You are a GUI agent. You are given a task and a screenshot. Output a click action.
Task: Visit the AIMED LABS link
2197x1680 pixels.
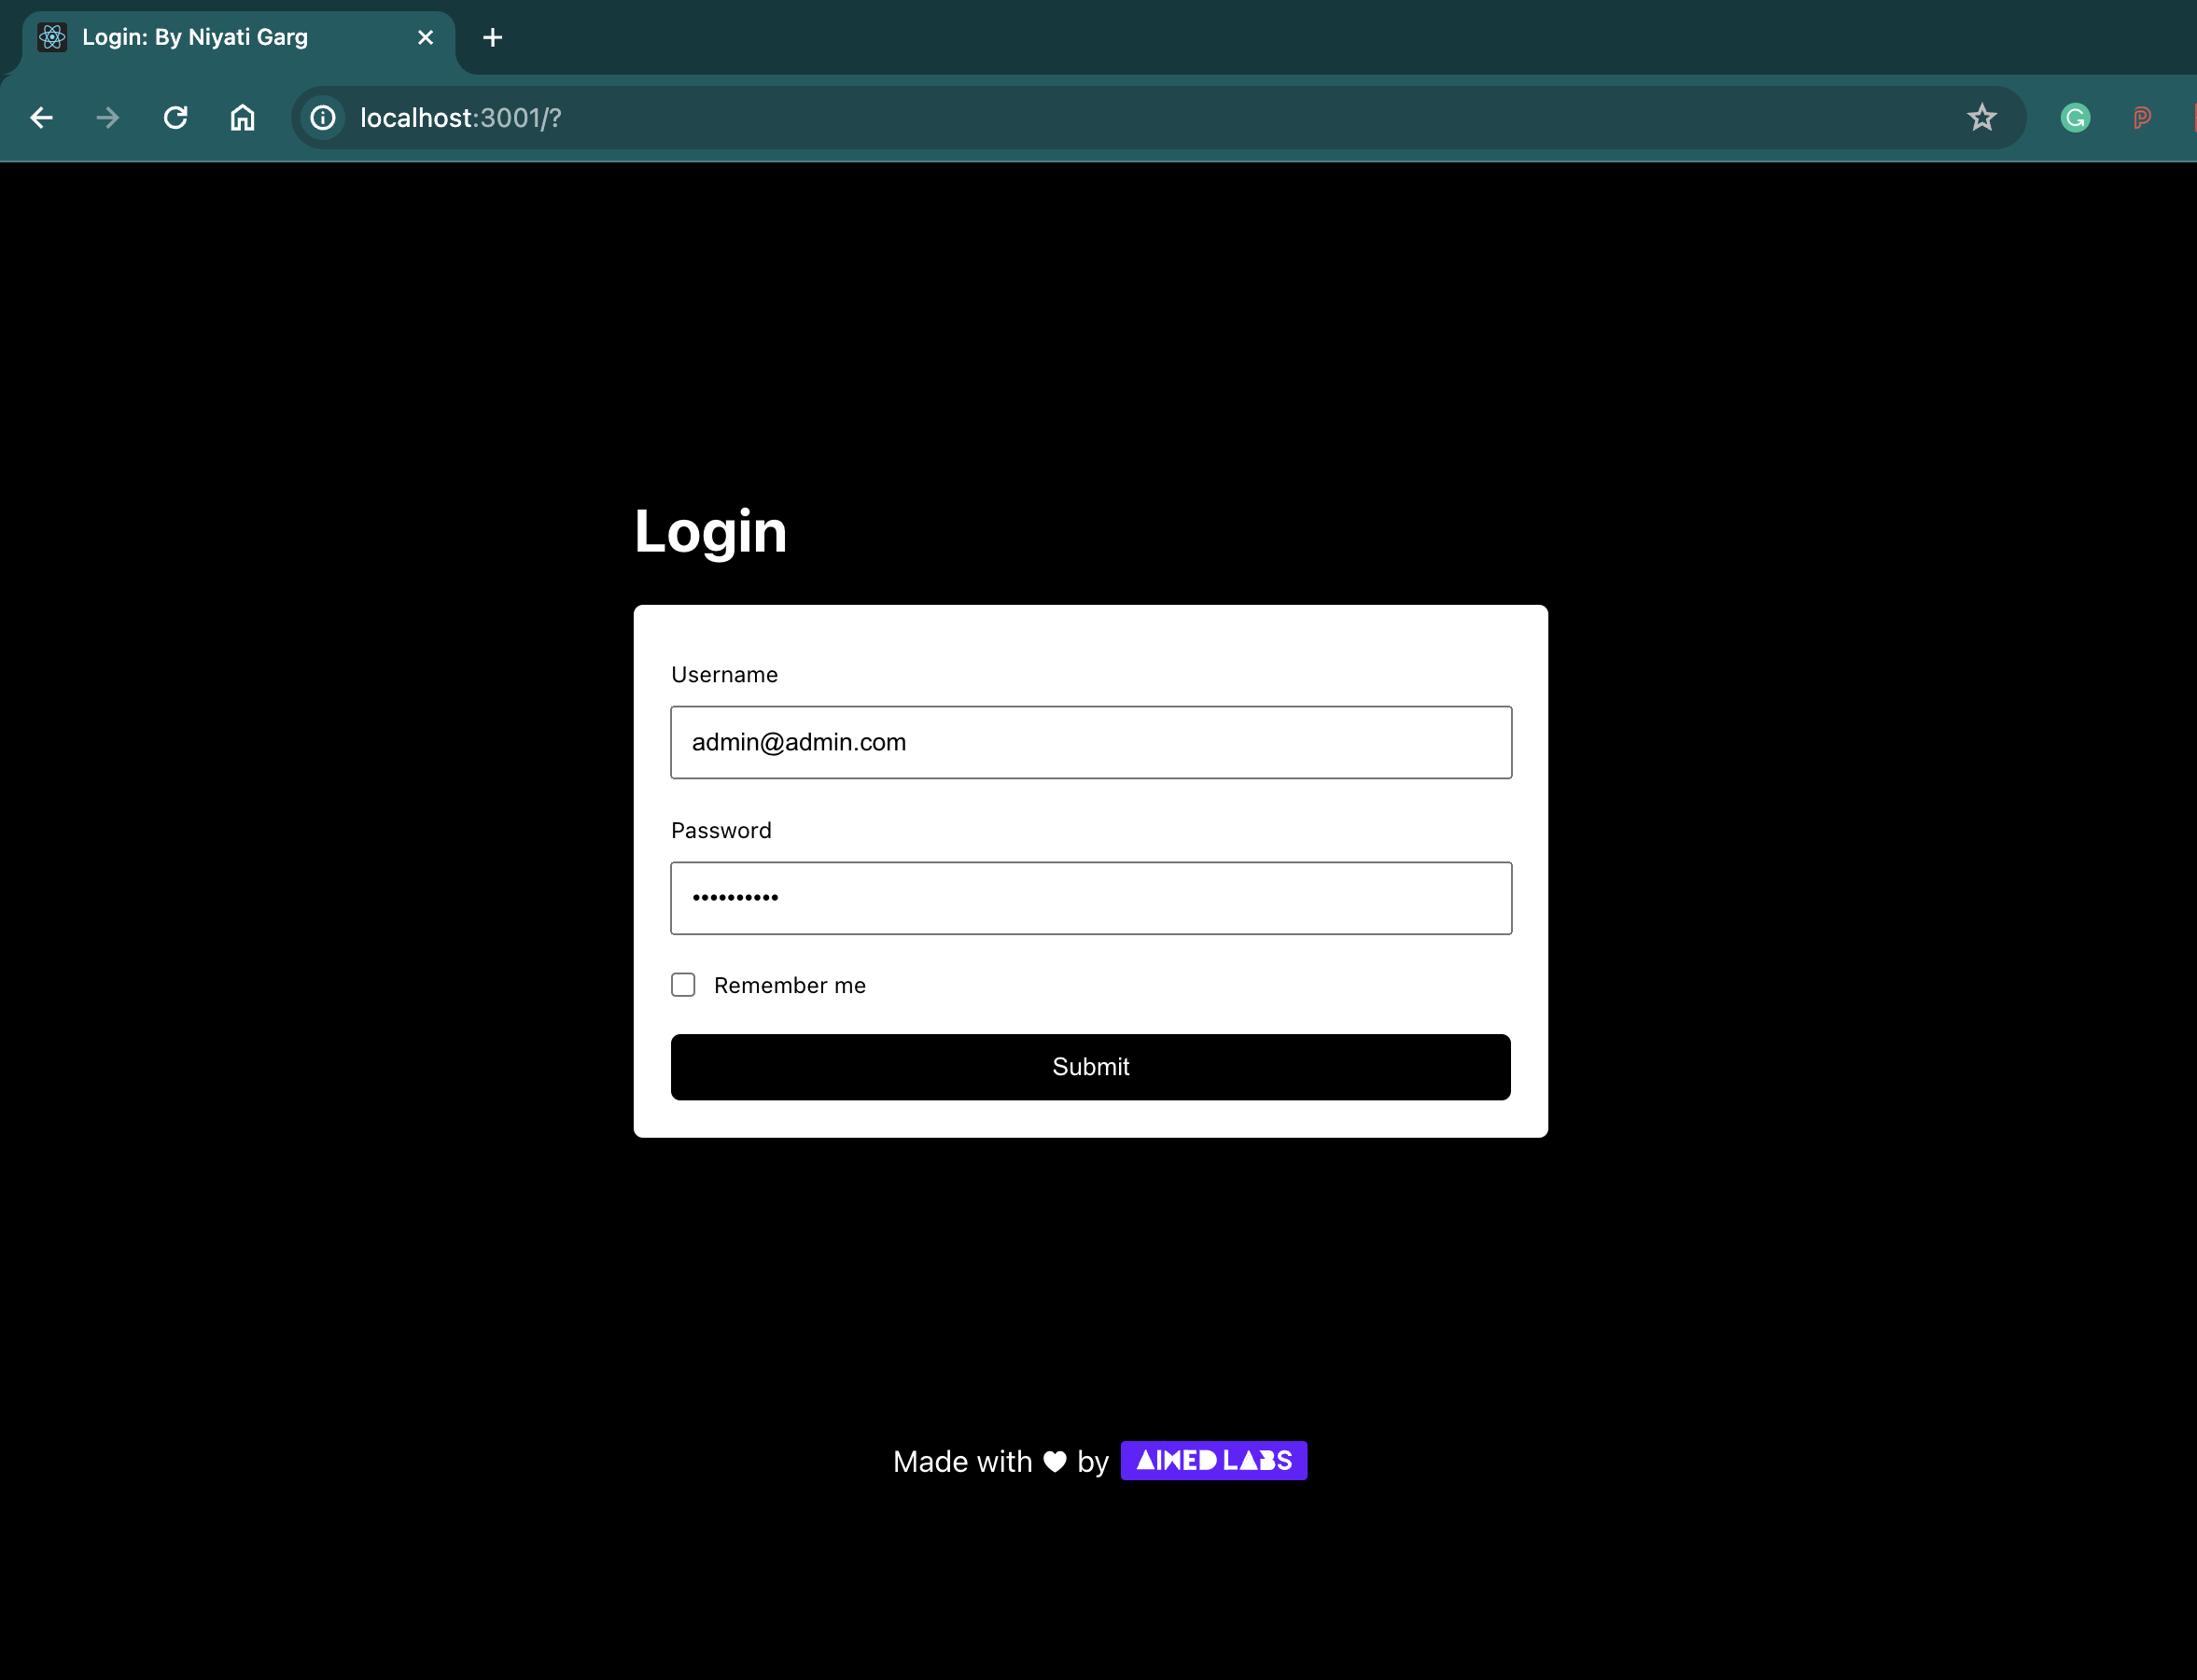point(1213,1460)
